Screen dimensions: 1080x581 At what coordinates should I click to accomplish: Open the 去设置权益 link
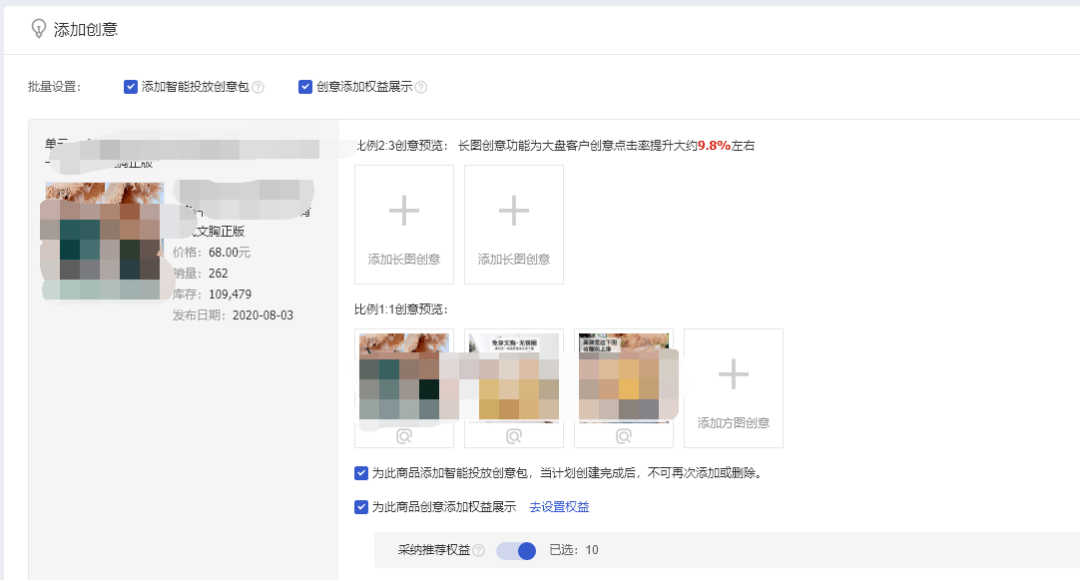[559, 507]
